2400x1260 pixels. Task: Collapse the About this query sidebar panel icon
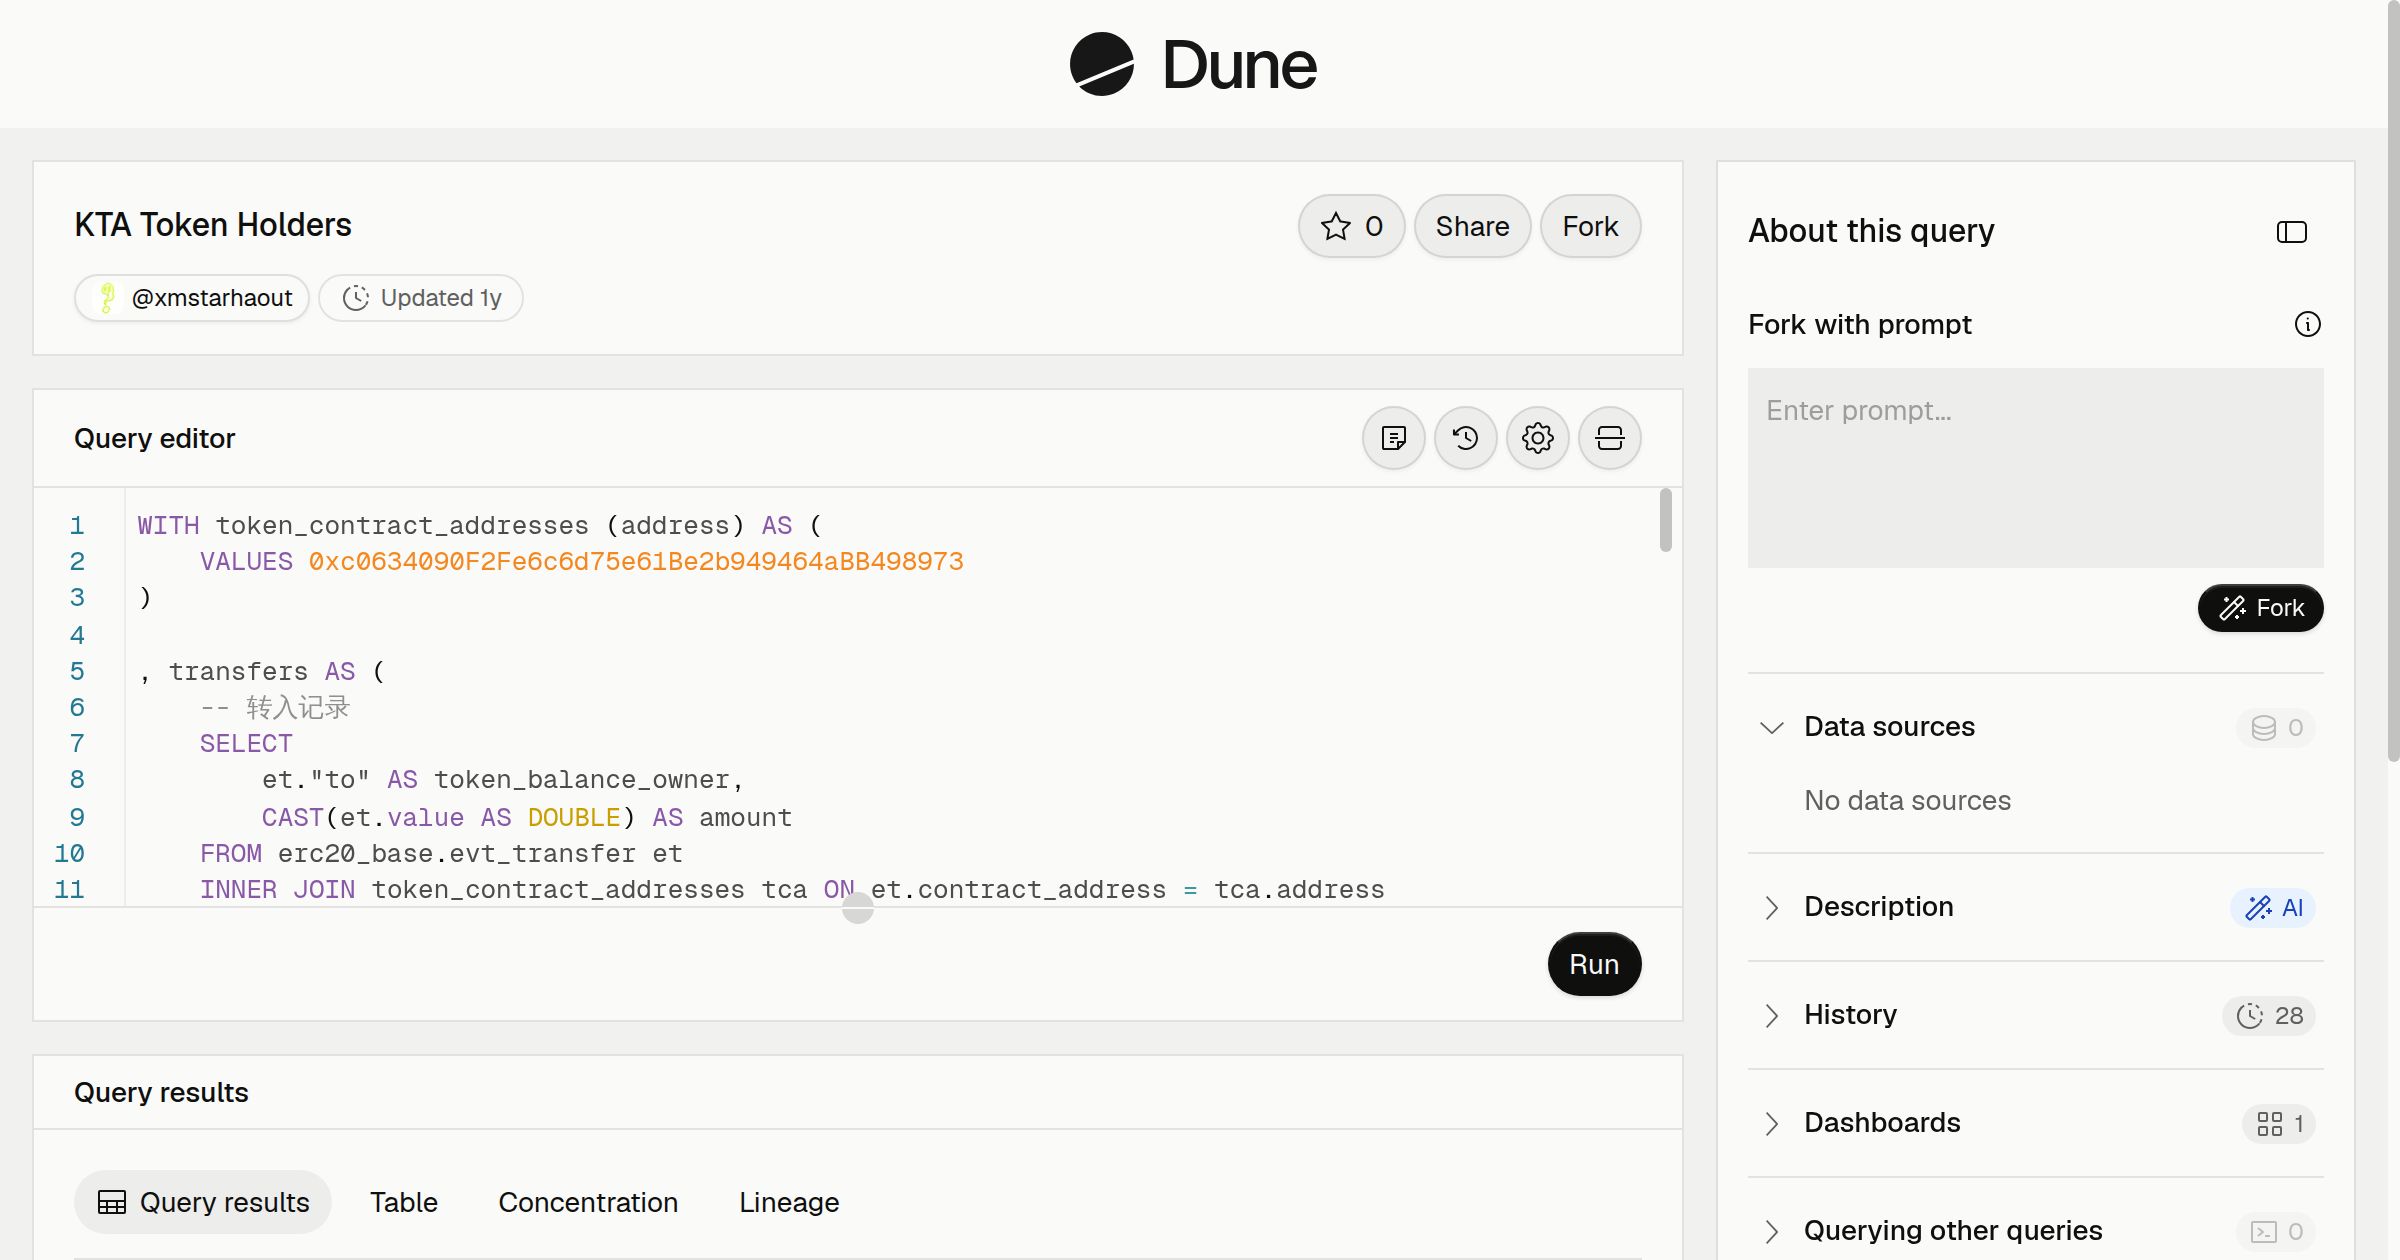click(x=2291, y=232)
